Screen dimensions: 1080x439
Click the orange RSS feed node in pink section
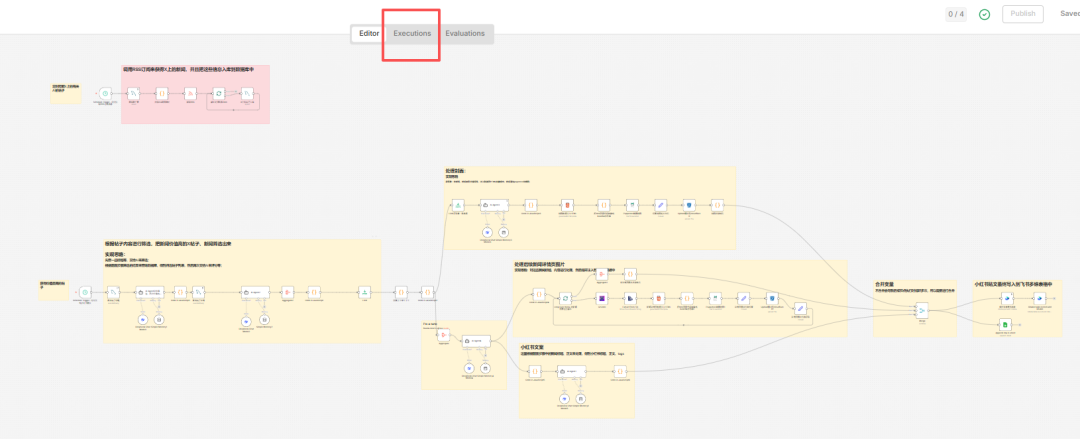pos(190,93)
